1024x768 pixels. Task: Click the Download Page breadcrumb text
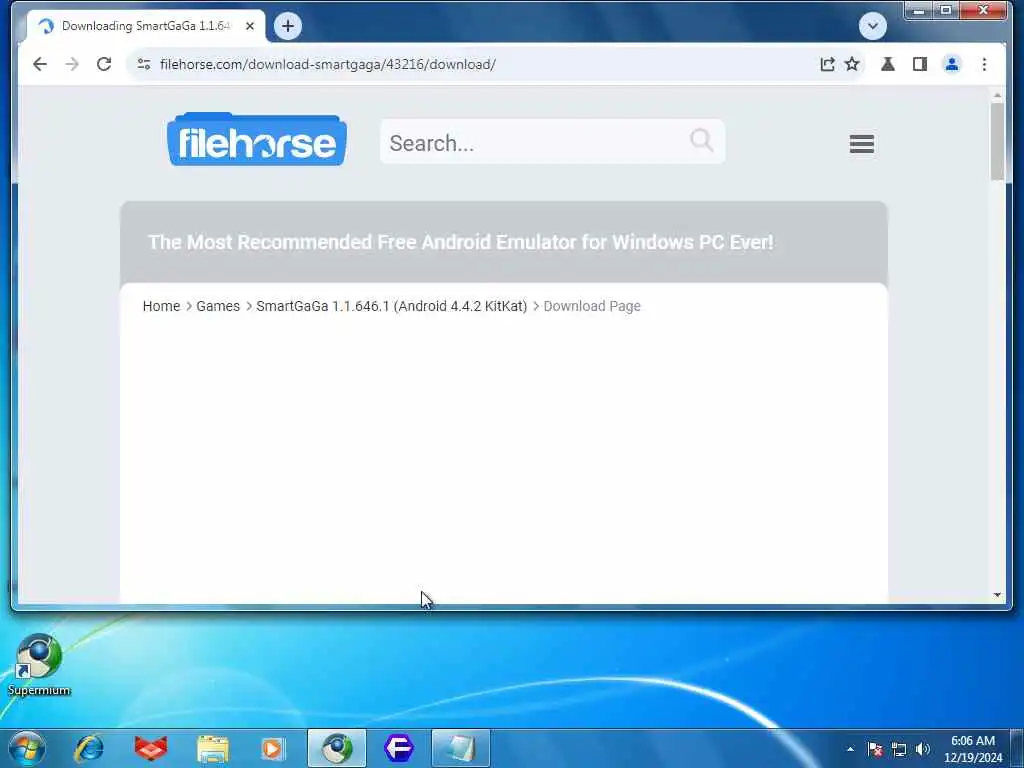click(592, 306)
